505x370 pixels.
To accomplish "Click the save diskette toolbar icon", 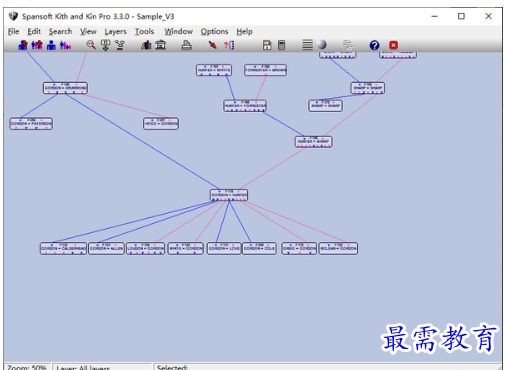I will [x=267, y=45].
